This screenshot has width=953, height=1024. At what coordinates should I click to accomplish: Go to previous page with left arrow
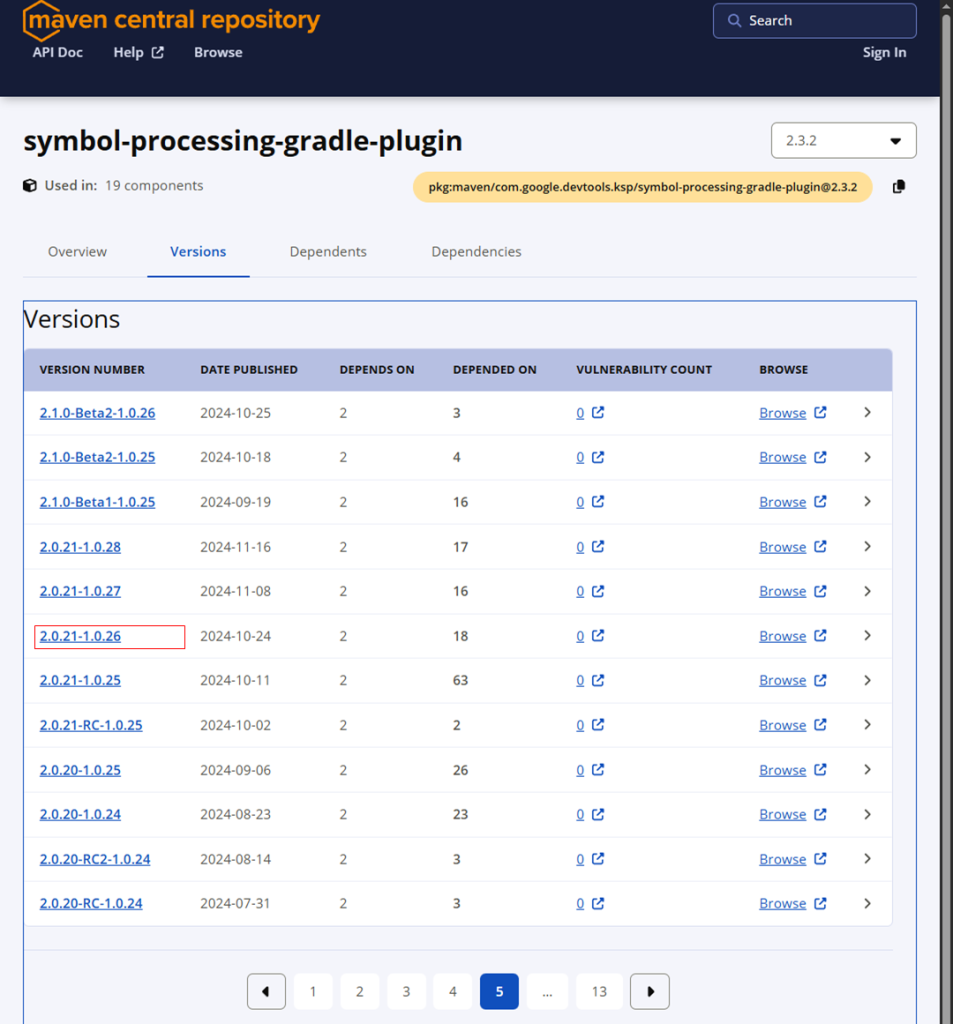266,991
